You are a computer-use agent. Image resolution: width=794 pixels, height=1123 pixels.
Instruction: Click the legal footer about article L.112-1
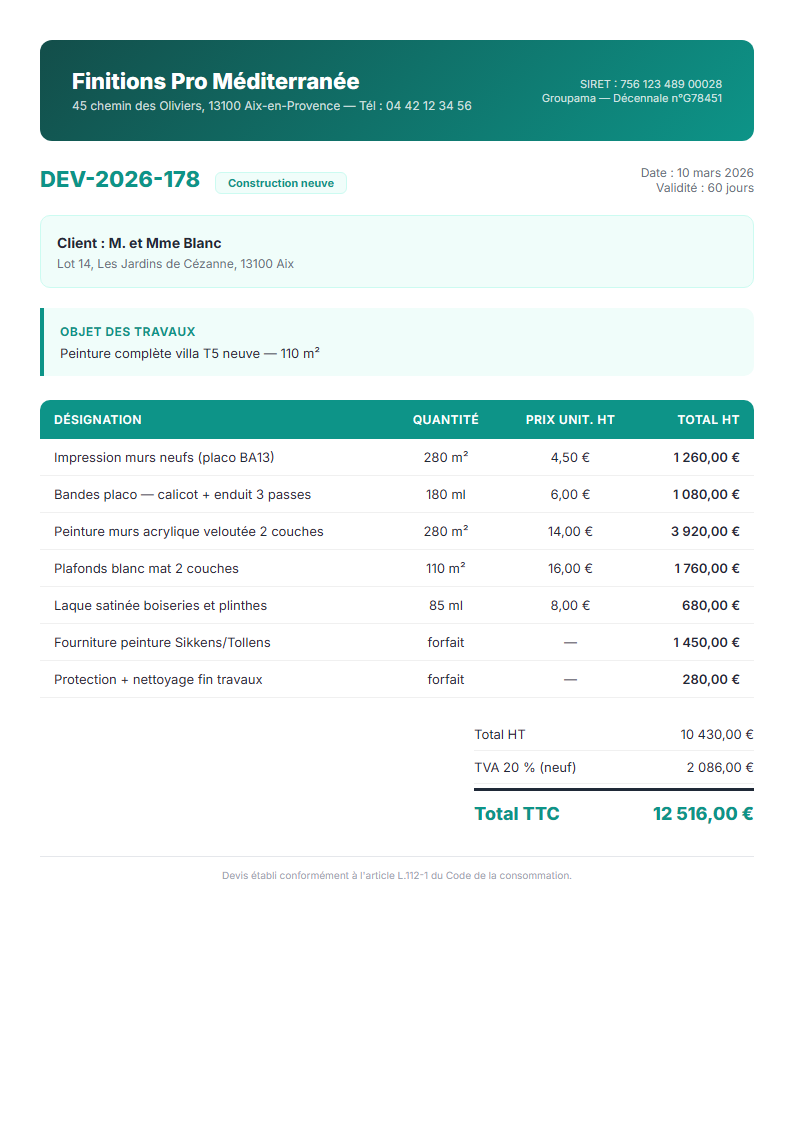pyautogui.click(x=397, y=876)
